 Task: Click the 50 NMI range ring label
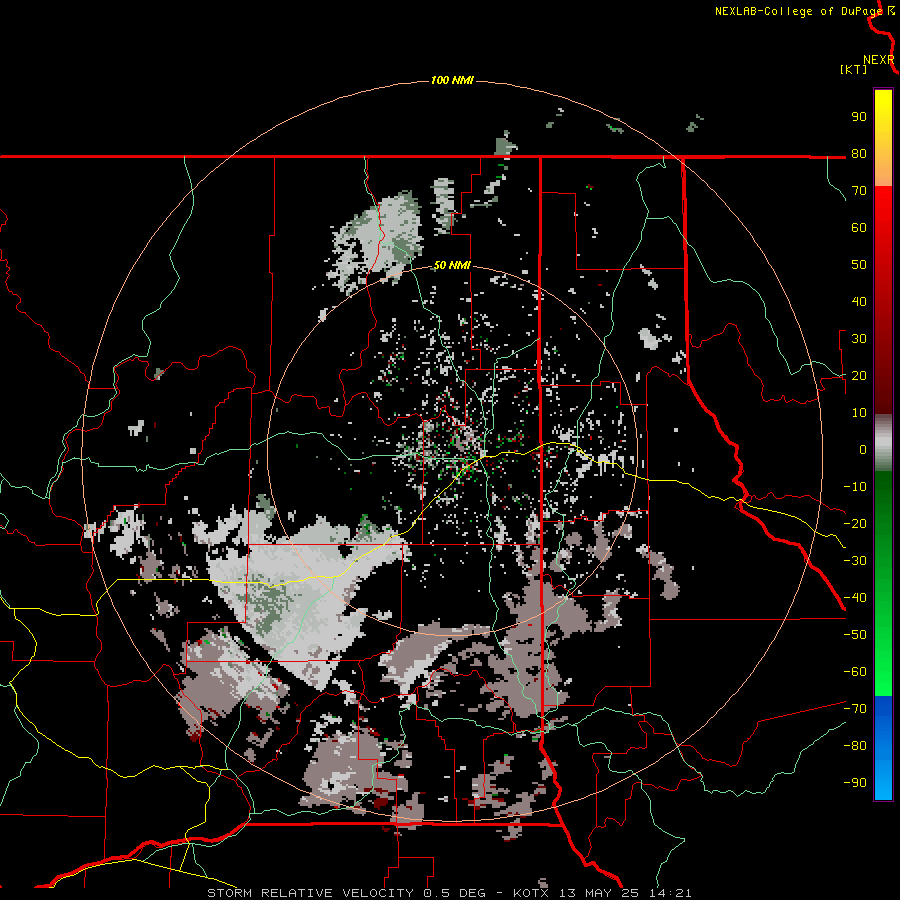coord(452,265)
